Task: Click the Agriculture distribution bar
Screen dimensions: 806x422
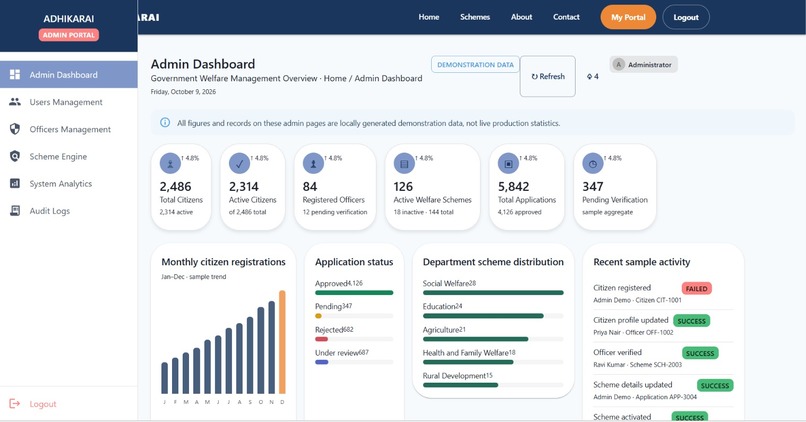Action: [493, 339]
